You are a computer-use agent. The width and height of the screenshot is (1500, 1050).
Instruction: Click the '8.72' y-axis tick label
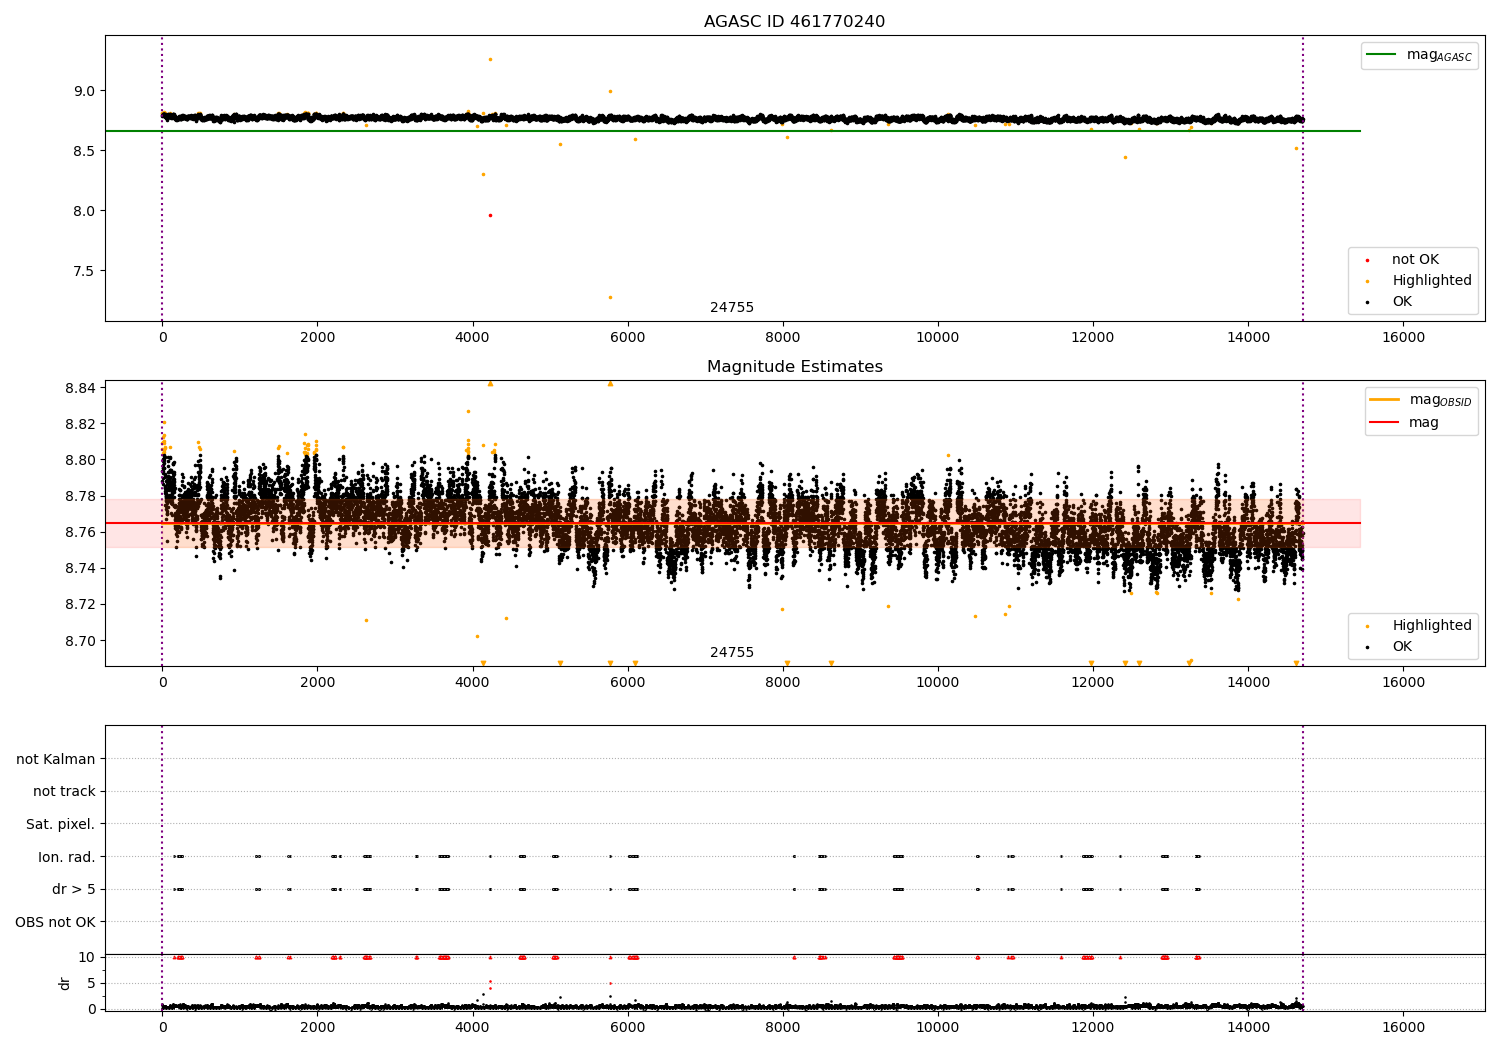coord(80,604)
